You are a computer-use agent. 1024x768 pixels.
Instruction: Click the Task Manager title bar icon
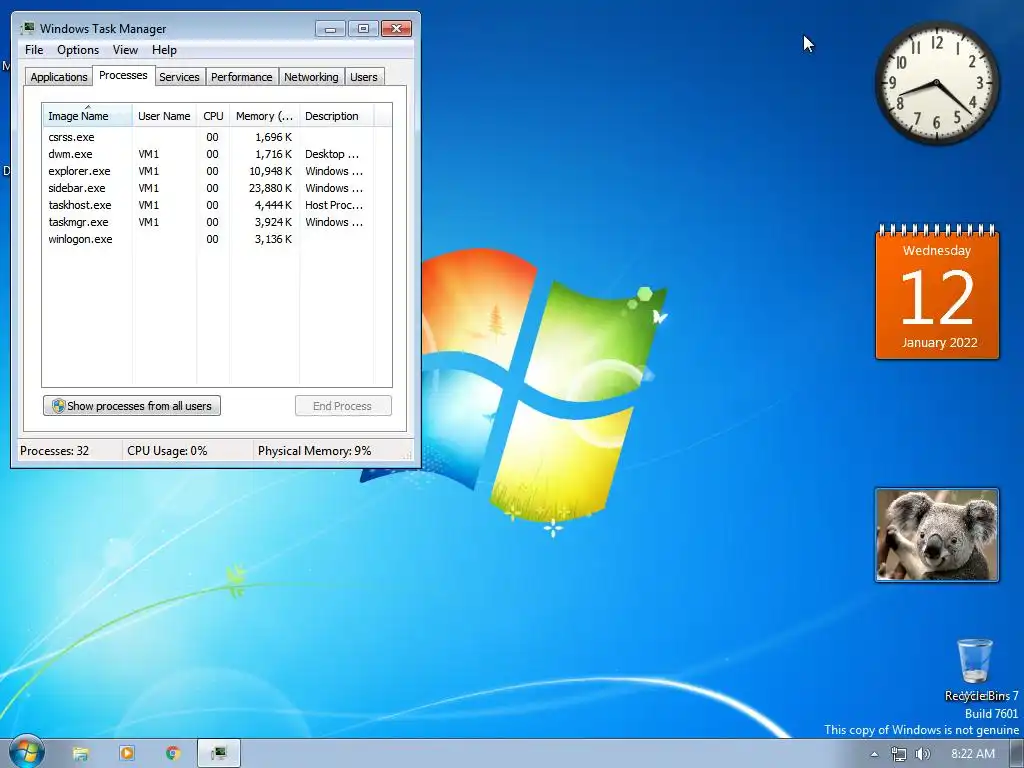(x=27, y=28)
